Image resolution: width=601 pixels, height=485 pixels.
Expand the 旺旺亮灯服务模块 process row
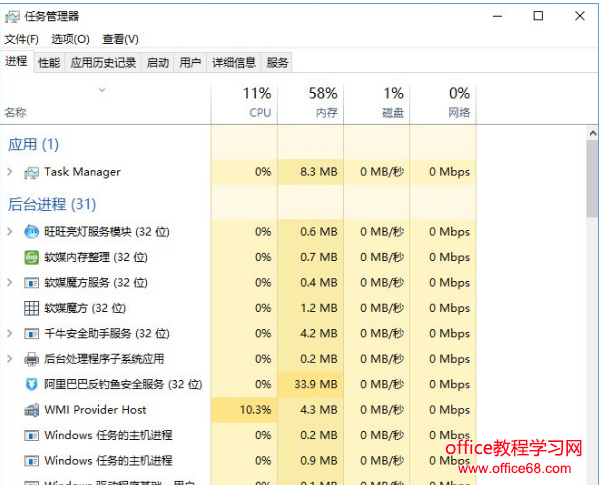(10, 232)
